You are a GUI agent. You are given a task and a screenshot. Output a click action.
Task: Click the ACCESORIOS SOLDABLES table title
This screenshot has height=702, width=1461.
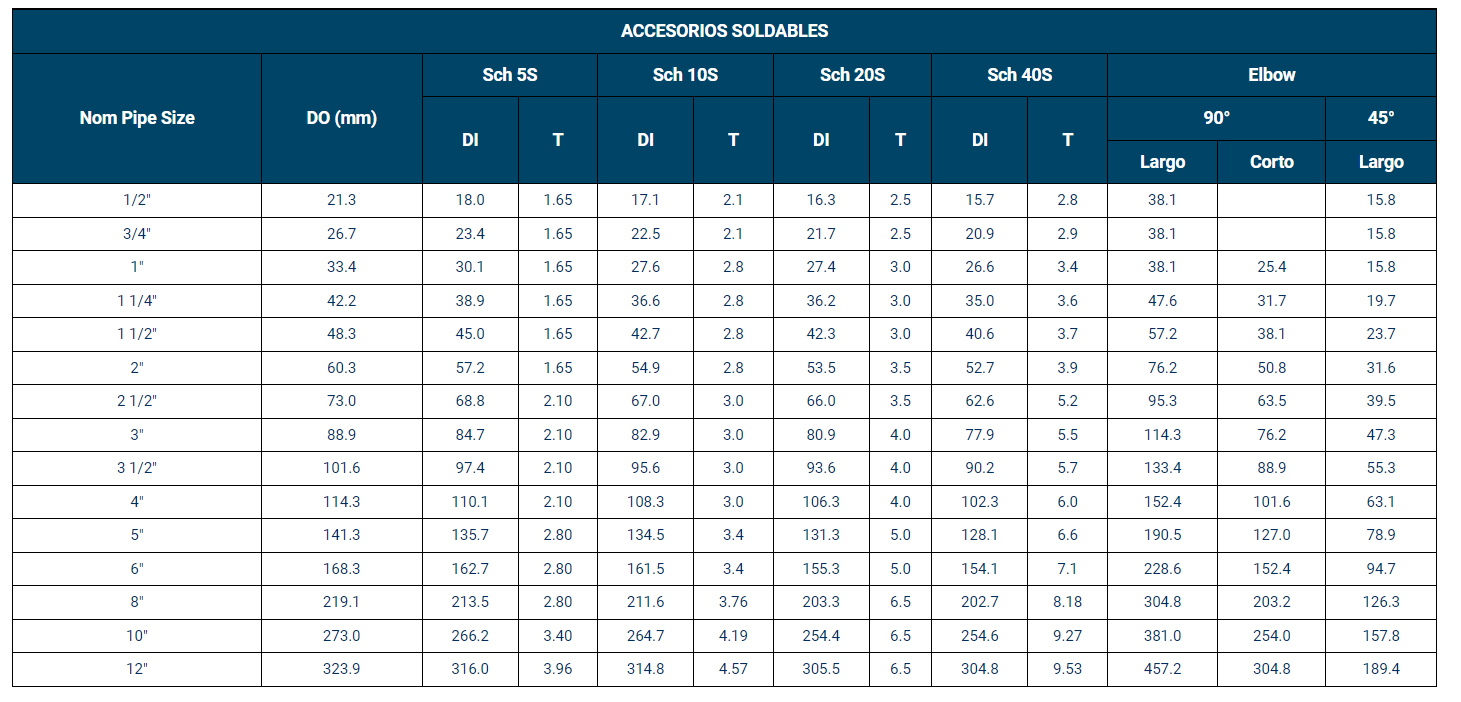pyautogui.click(x=724, y=31)
